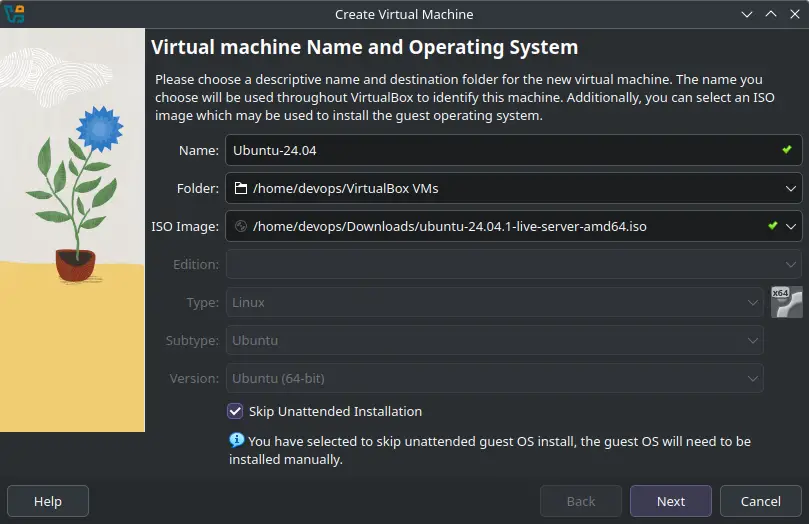Click the Help button
809x524 pixels.
48,501
